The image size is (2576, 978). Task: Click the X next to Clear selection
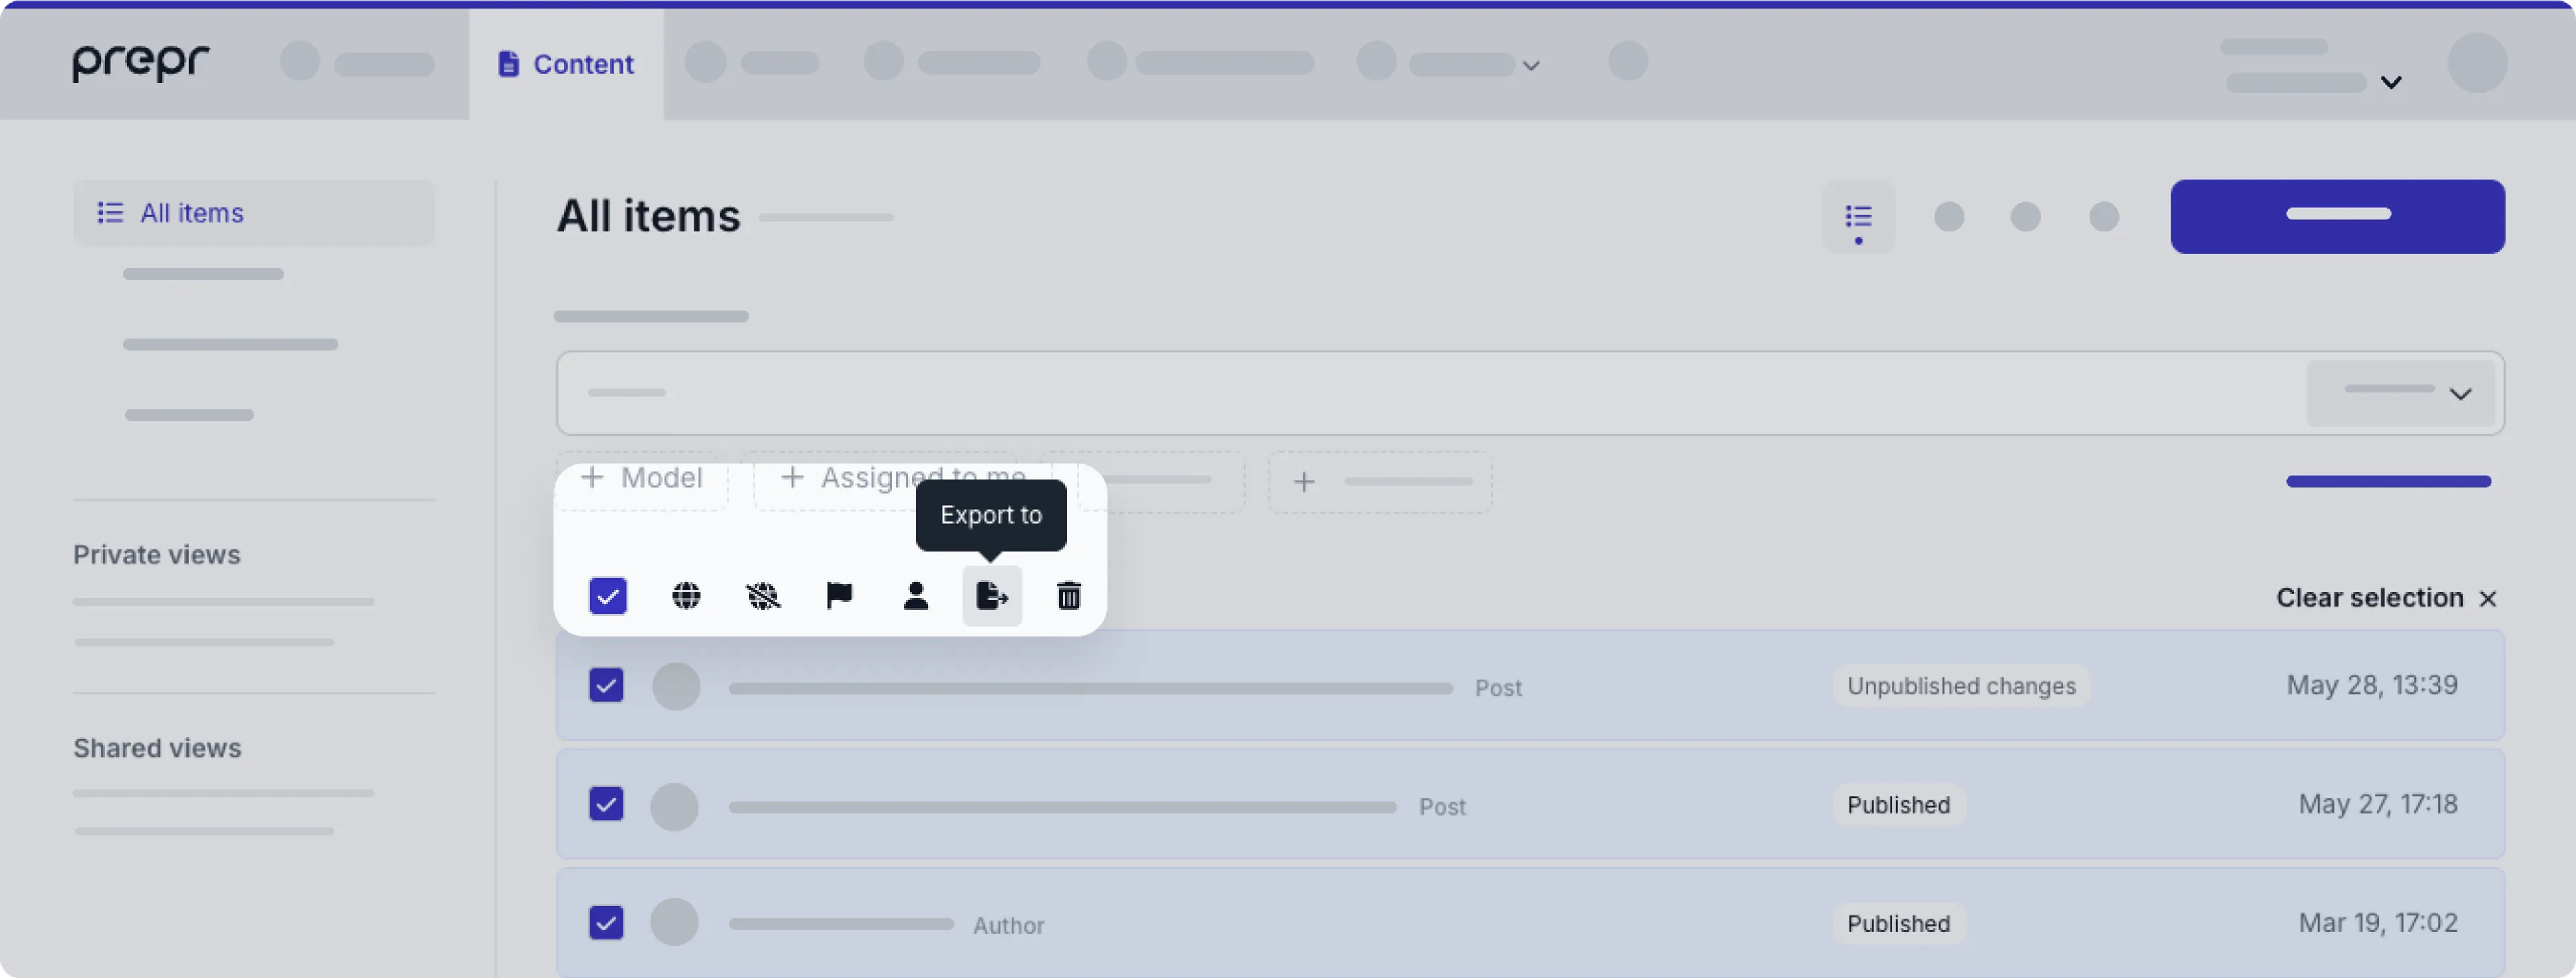pyautogui.click(x=2488, y=598)
